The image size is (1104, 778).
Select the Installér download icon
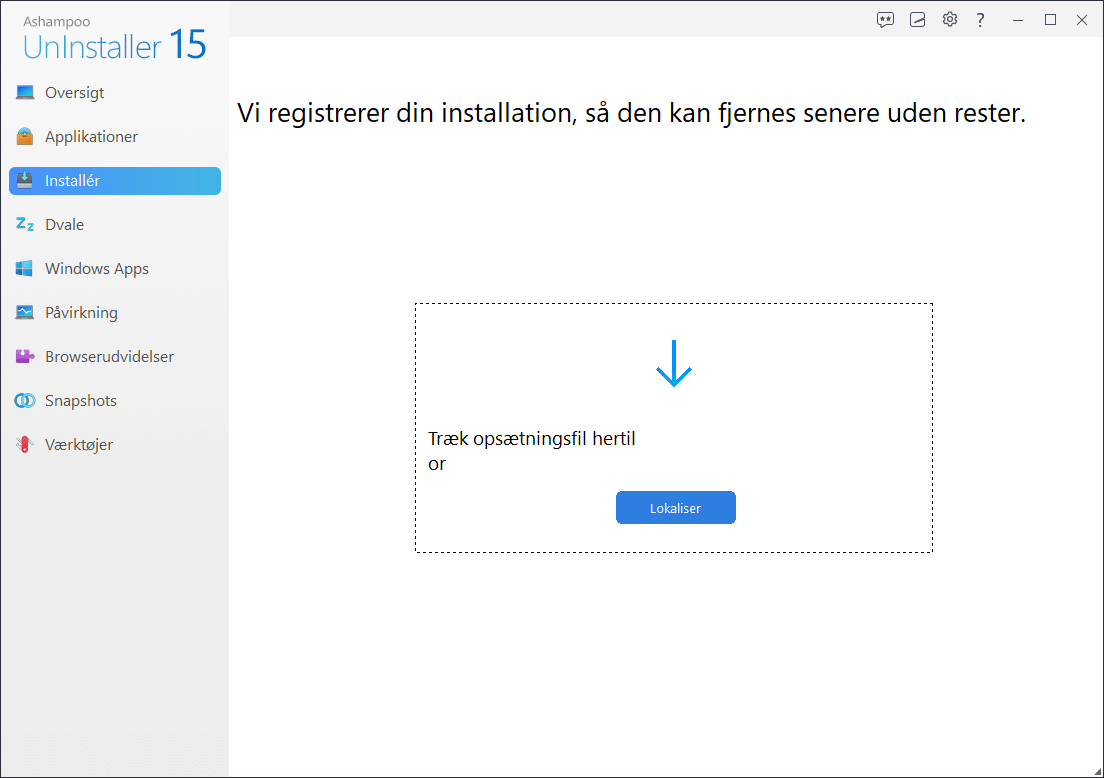[25, 180]
